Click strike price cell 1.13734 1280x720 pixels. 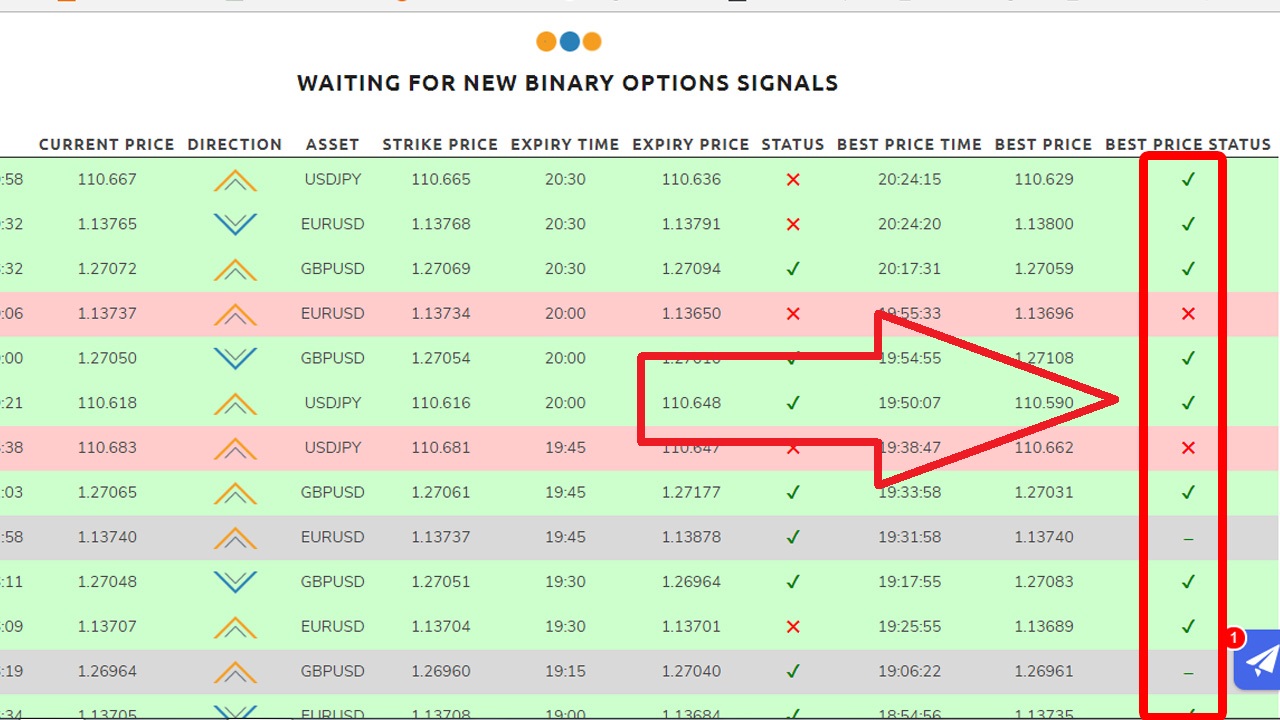click(440, 314)
